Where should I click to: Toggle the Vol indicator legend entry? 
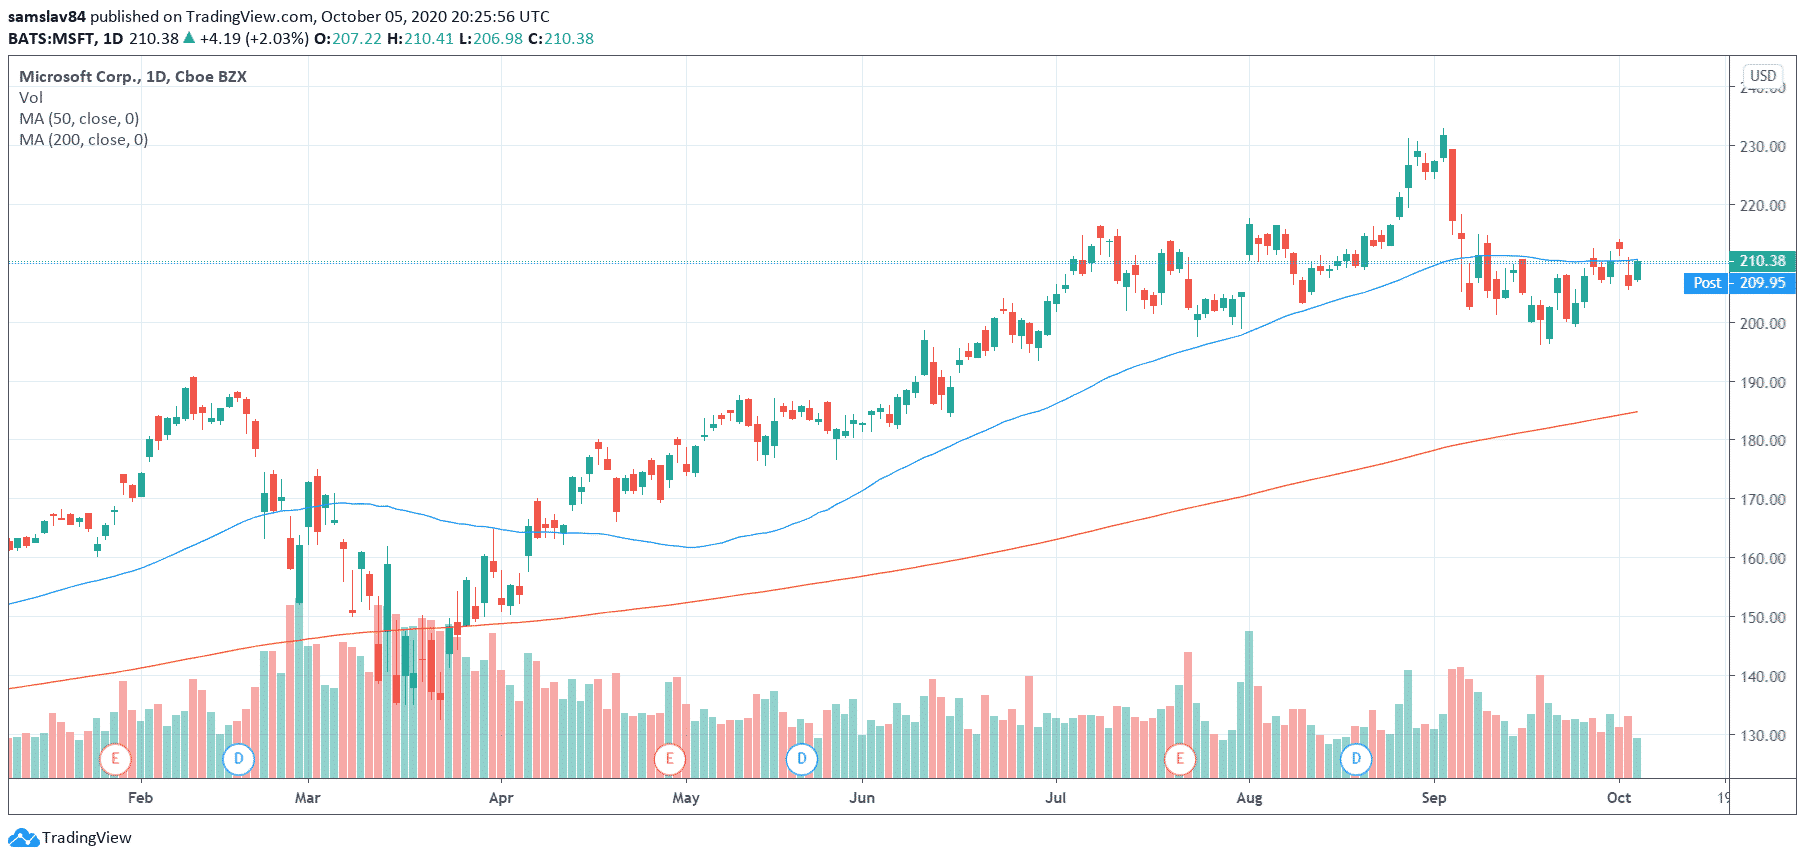pos(31,98)
